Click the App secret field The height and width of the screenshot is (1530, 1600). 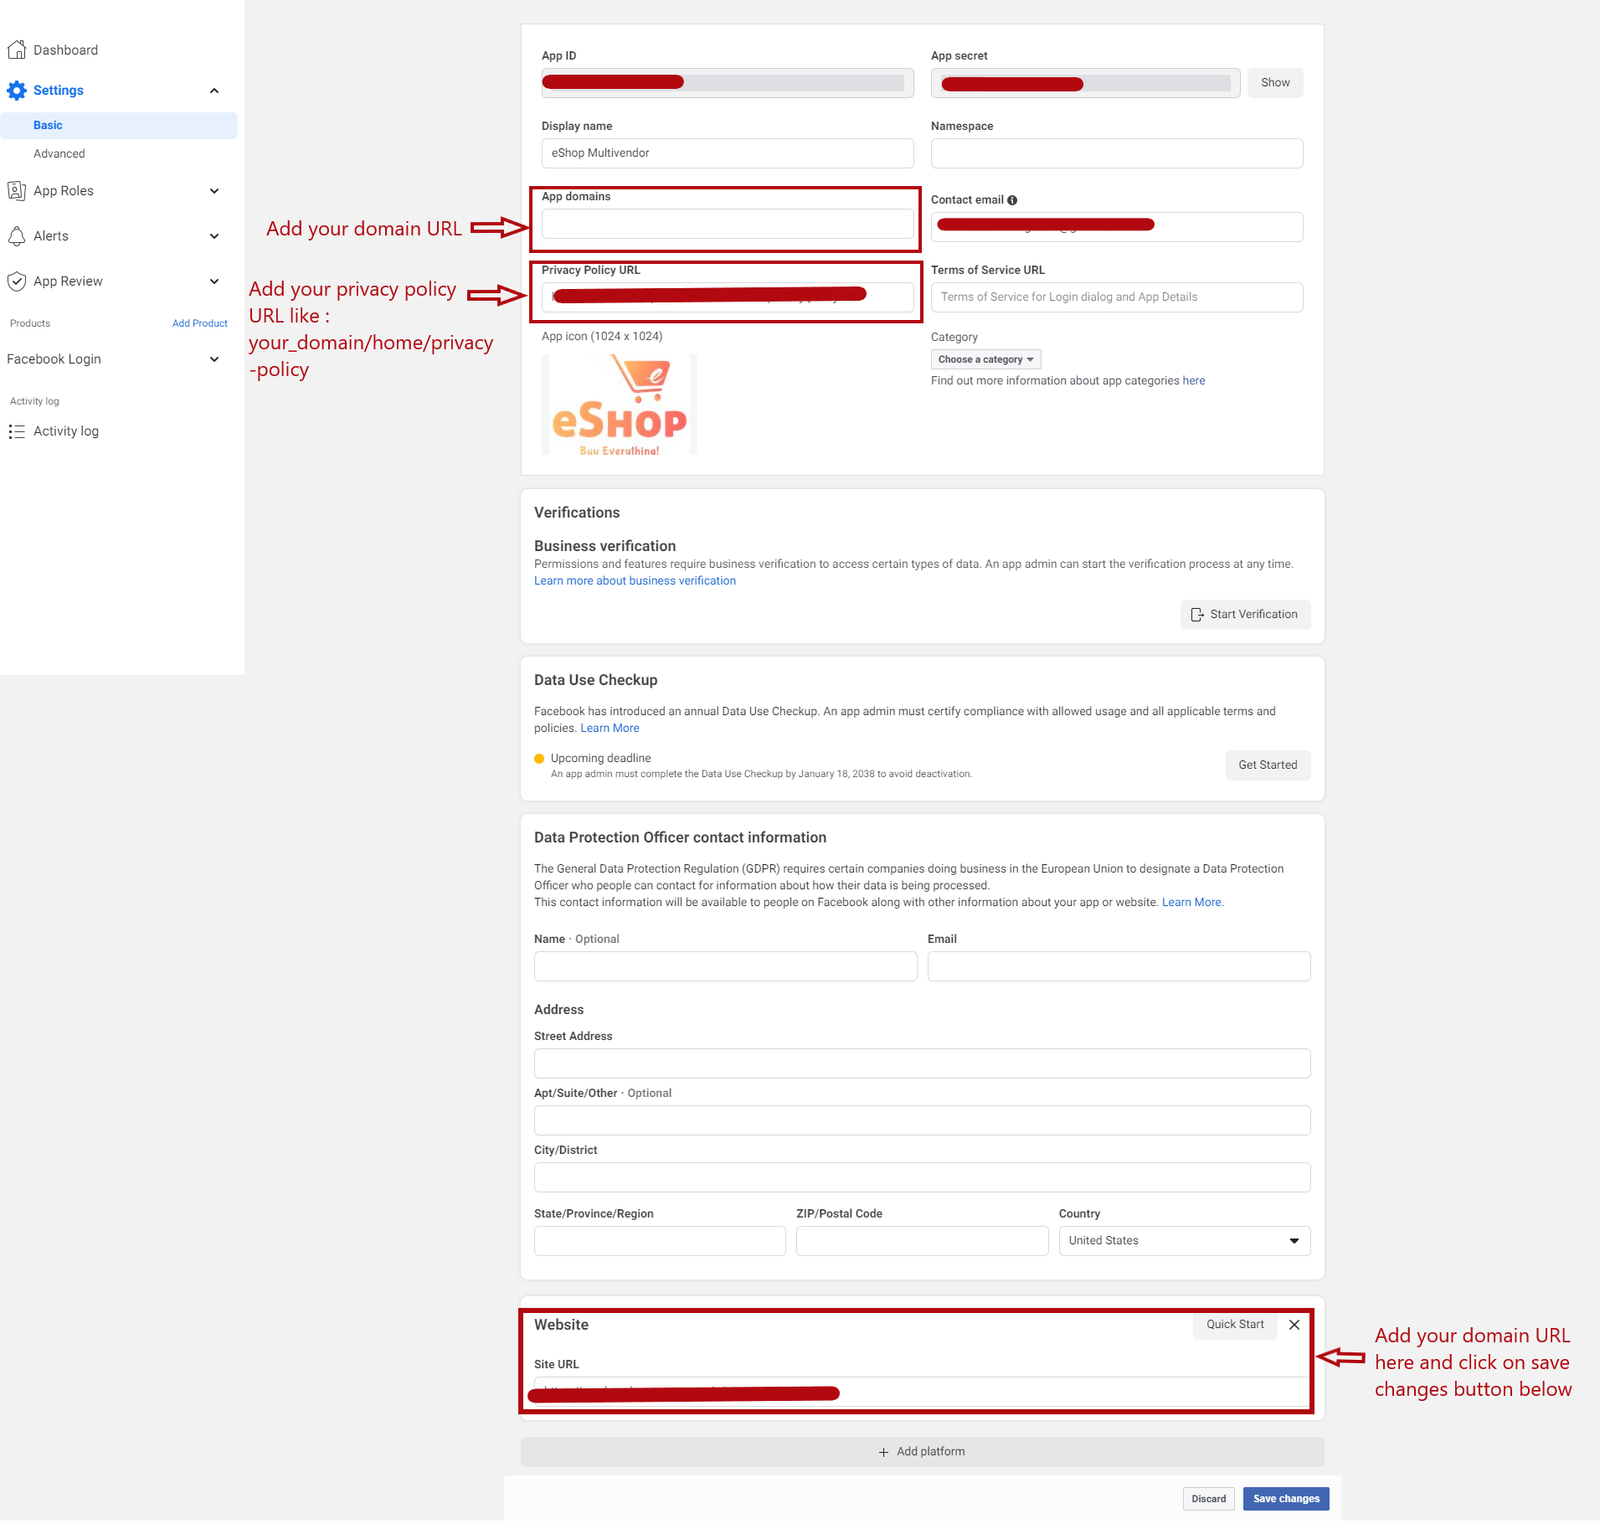(1085, 83)
